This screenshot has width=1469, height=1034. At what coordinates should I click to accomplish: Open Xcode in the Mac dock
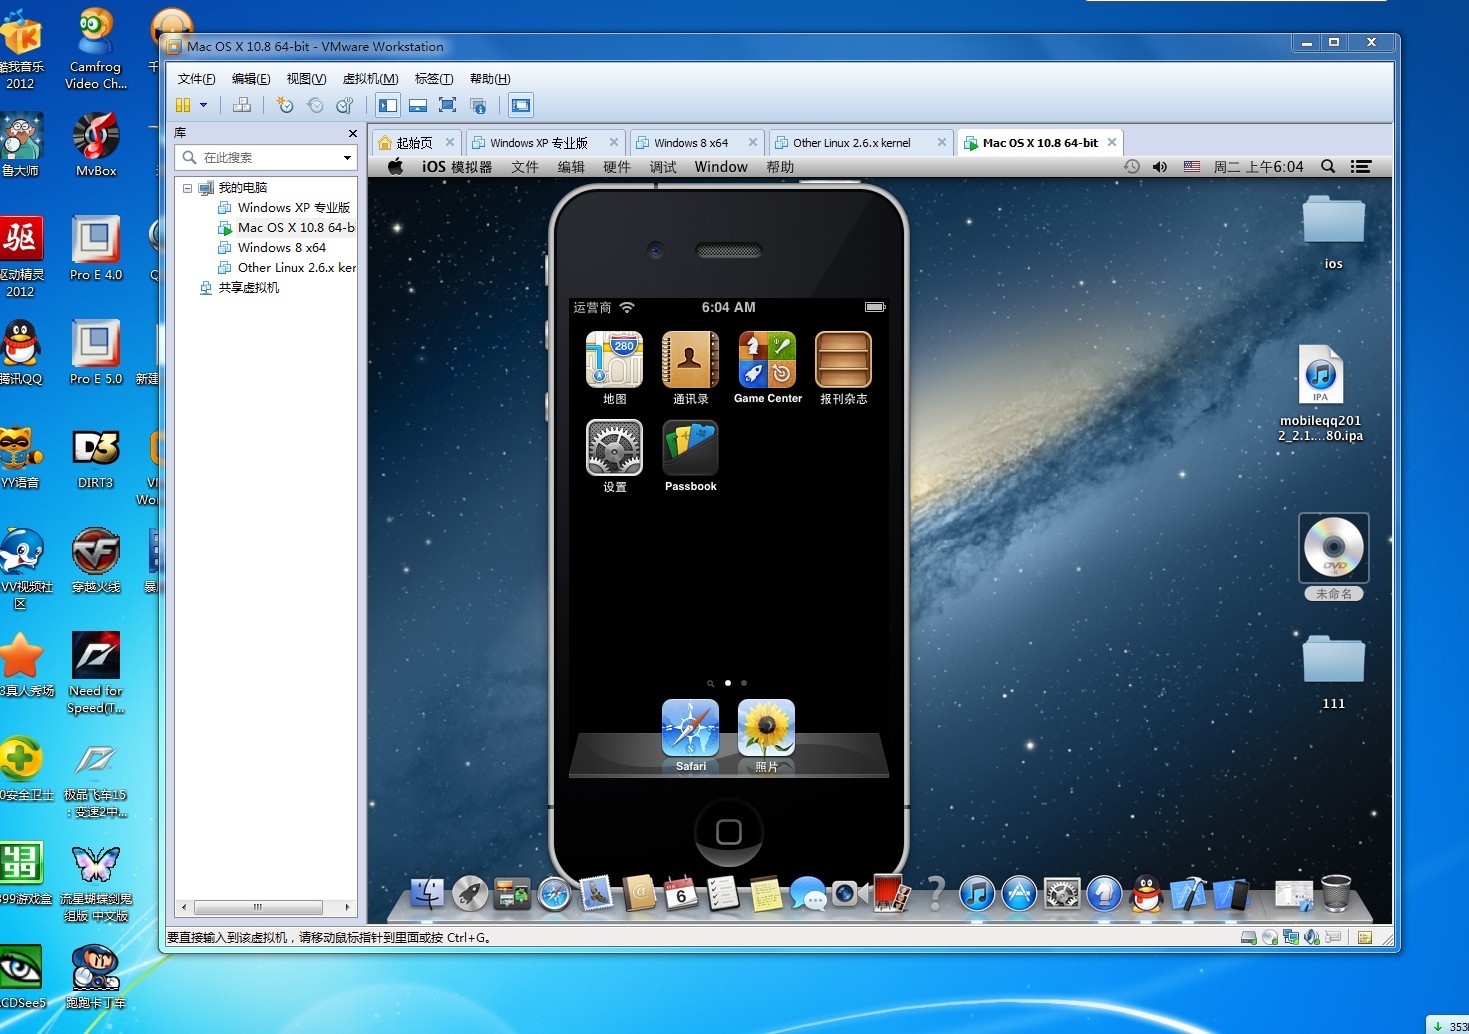(x=1188, y=893)
